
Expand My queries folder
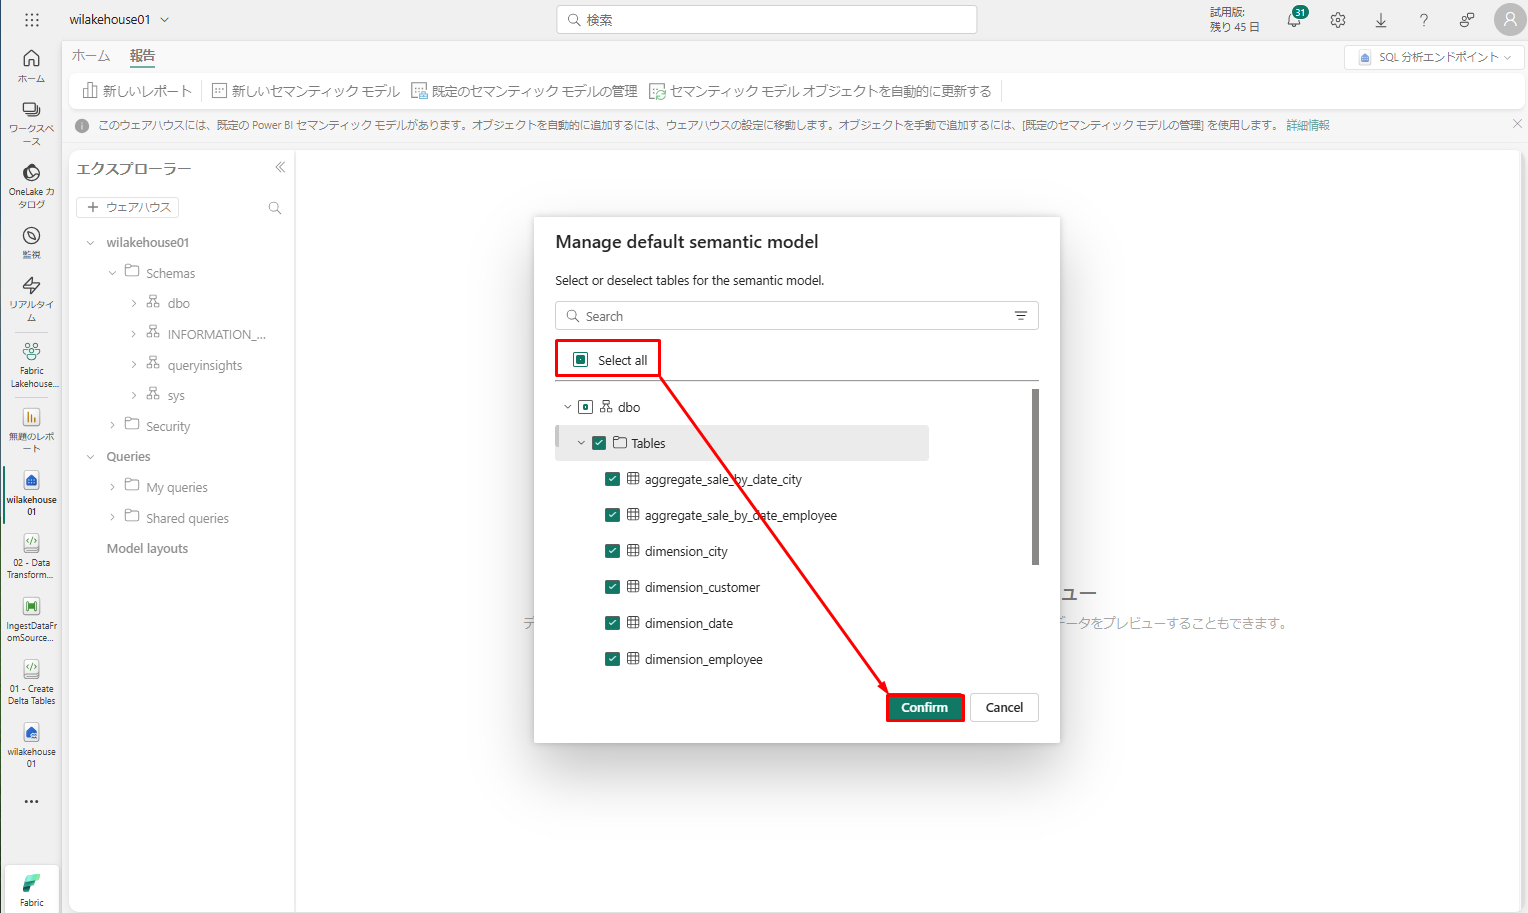(112, 487)
